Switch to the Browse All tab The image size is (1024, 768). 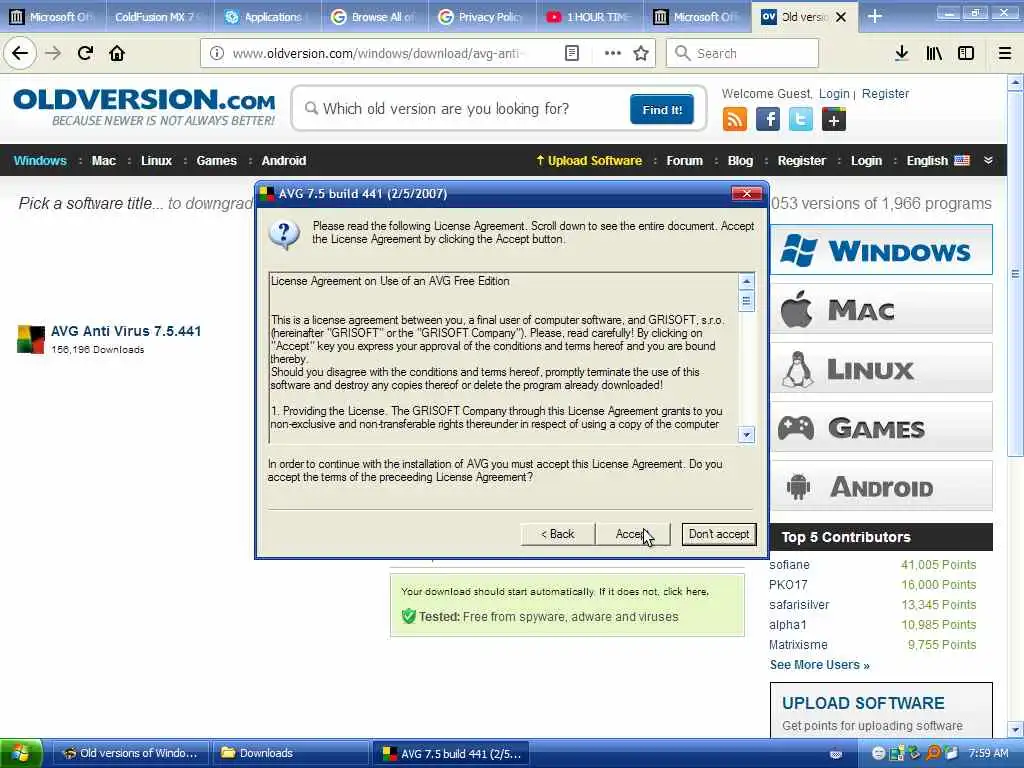pyautogui.click(x=374, y=17)
